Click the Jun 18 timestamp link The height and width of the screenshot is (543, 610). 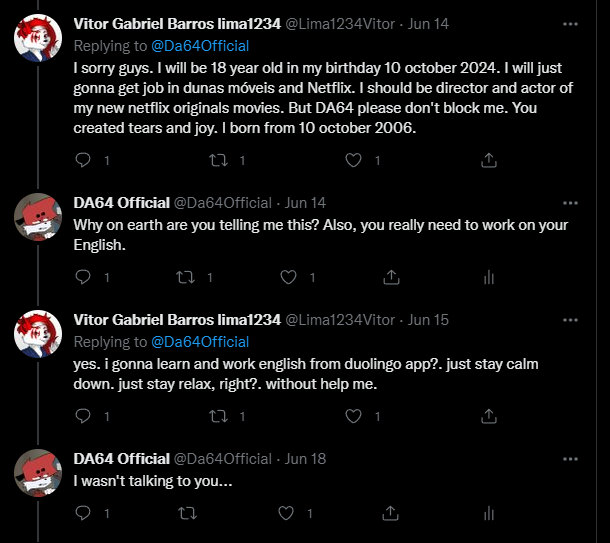pos(306,458)
